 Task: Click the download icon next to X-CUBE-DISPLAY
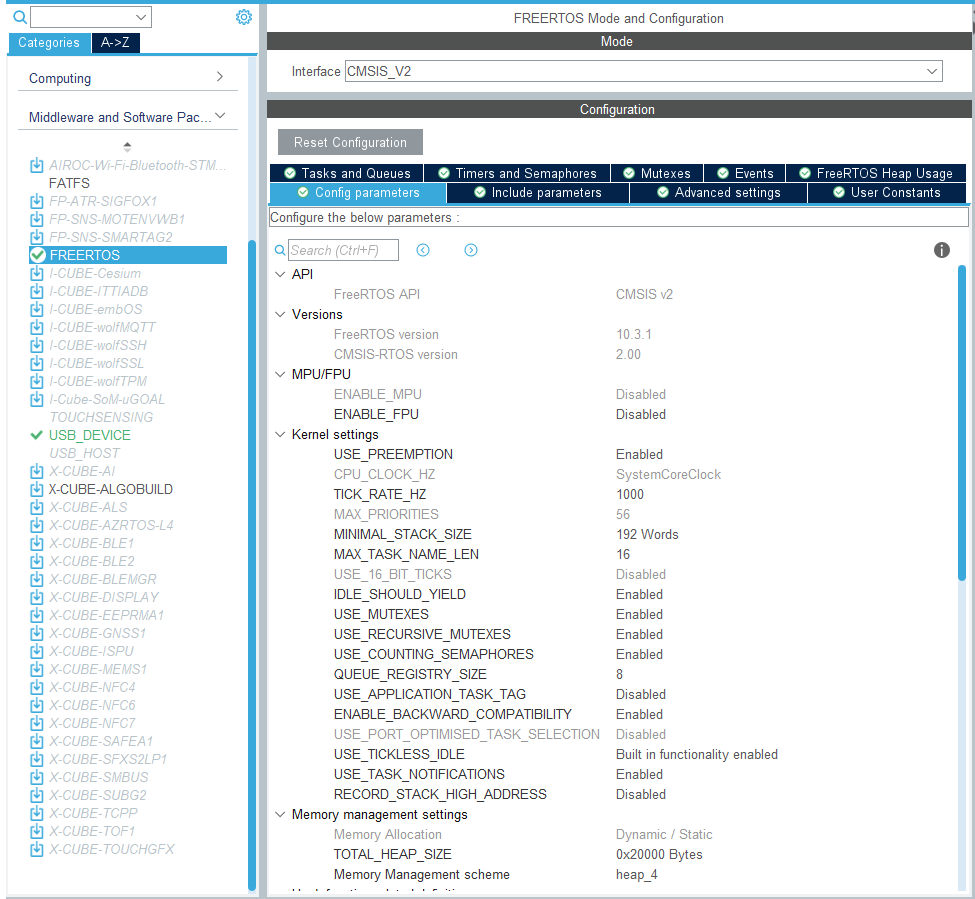(x=37, y=597)
